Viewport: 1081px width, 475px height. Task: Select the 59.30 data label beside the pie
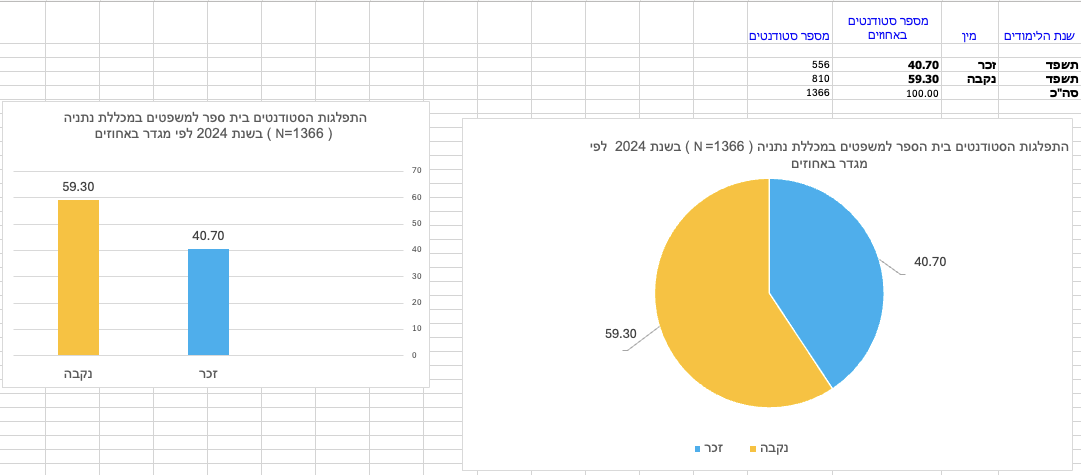pos(620,334)
